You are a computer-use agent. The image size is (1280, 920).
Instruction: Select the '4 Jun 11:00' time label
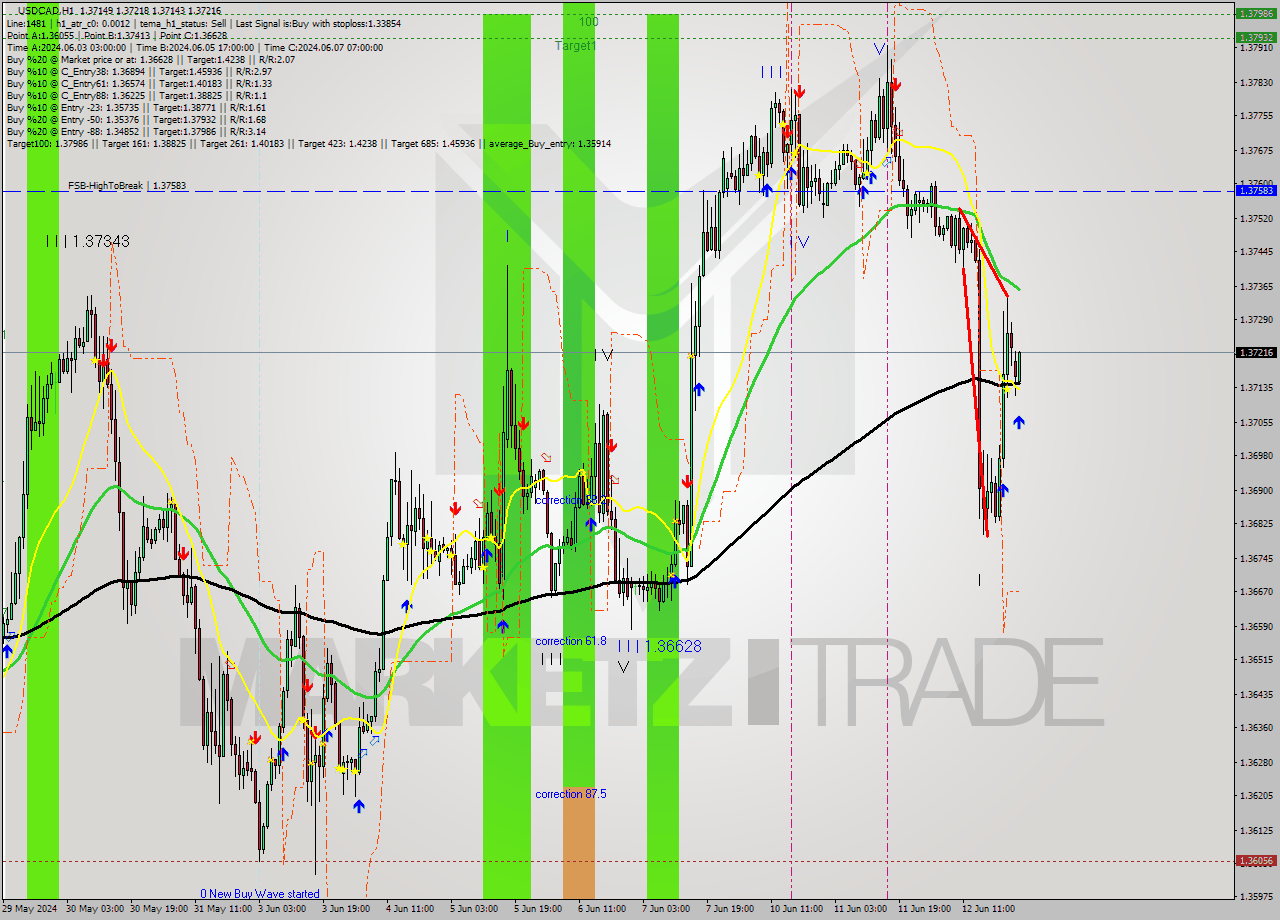pyautogui.click(x=411, y=909)
